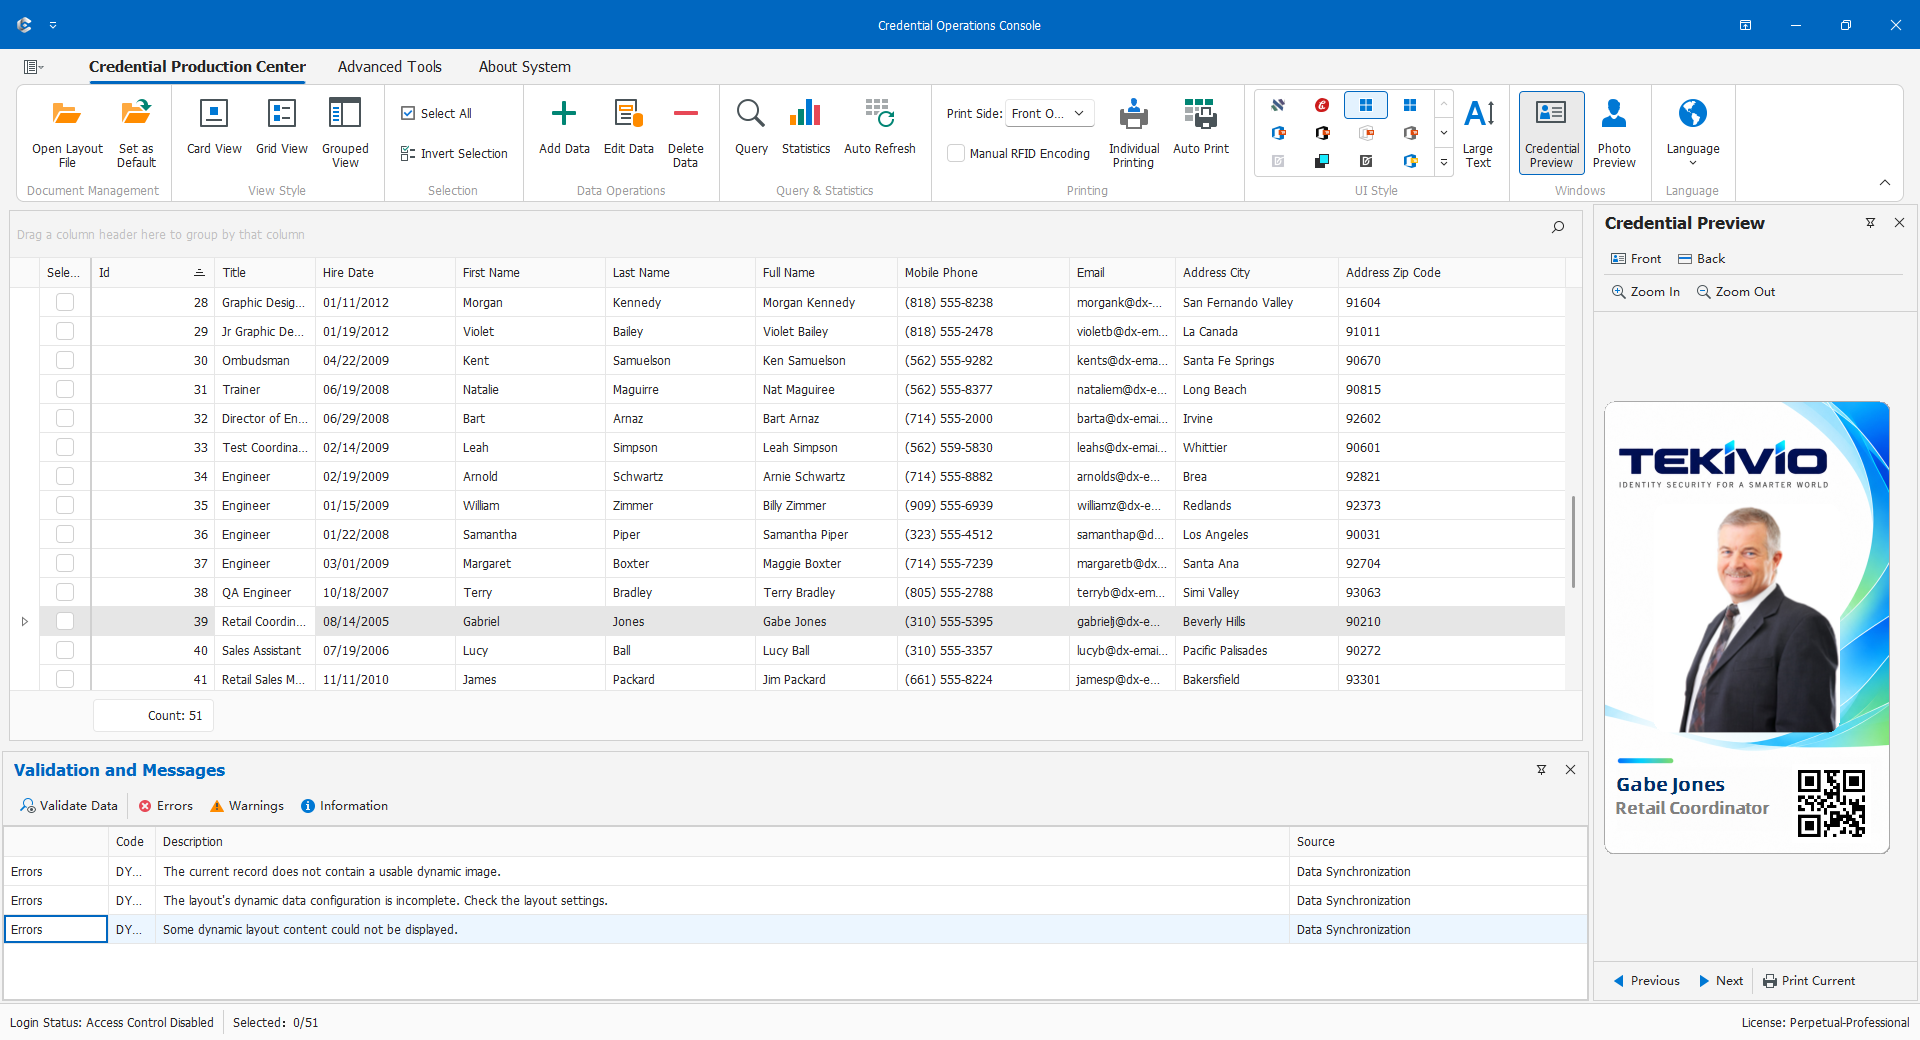Open the Photo Preview window

[1614, 133]
